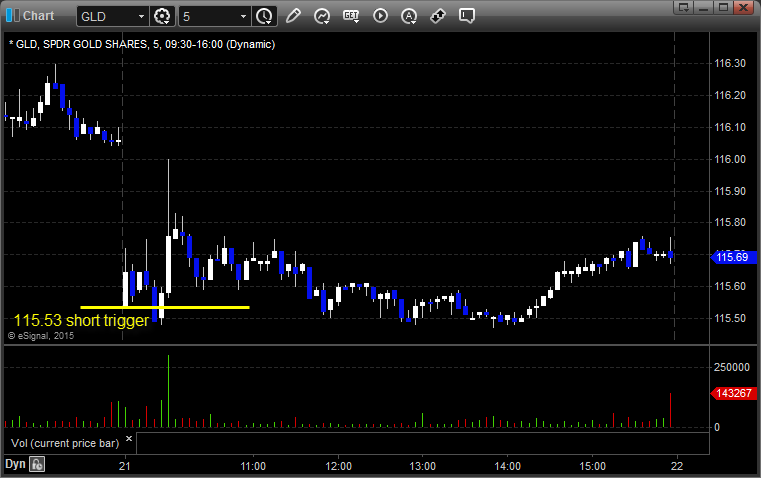Click the circled A alert icon
The height and width of the screenshot is (478, 761).
[x=409, y=16]
